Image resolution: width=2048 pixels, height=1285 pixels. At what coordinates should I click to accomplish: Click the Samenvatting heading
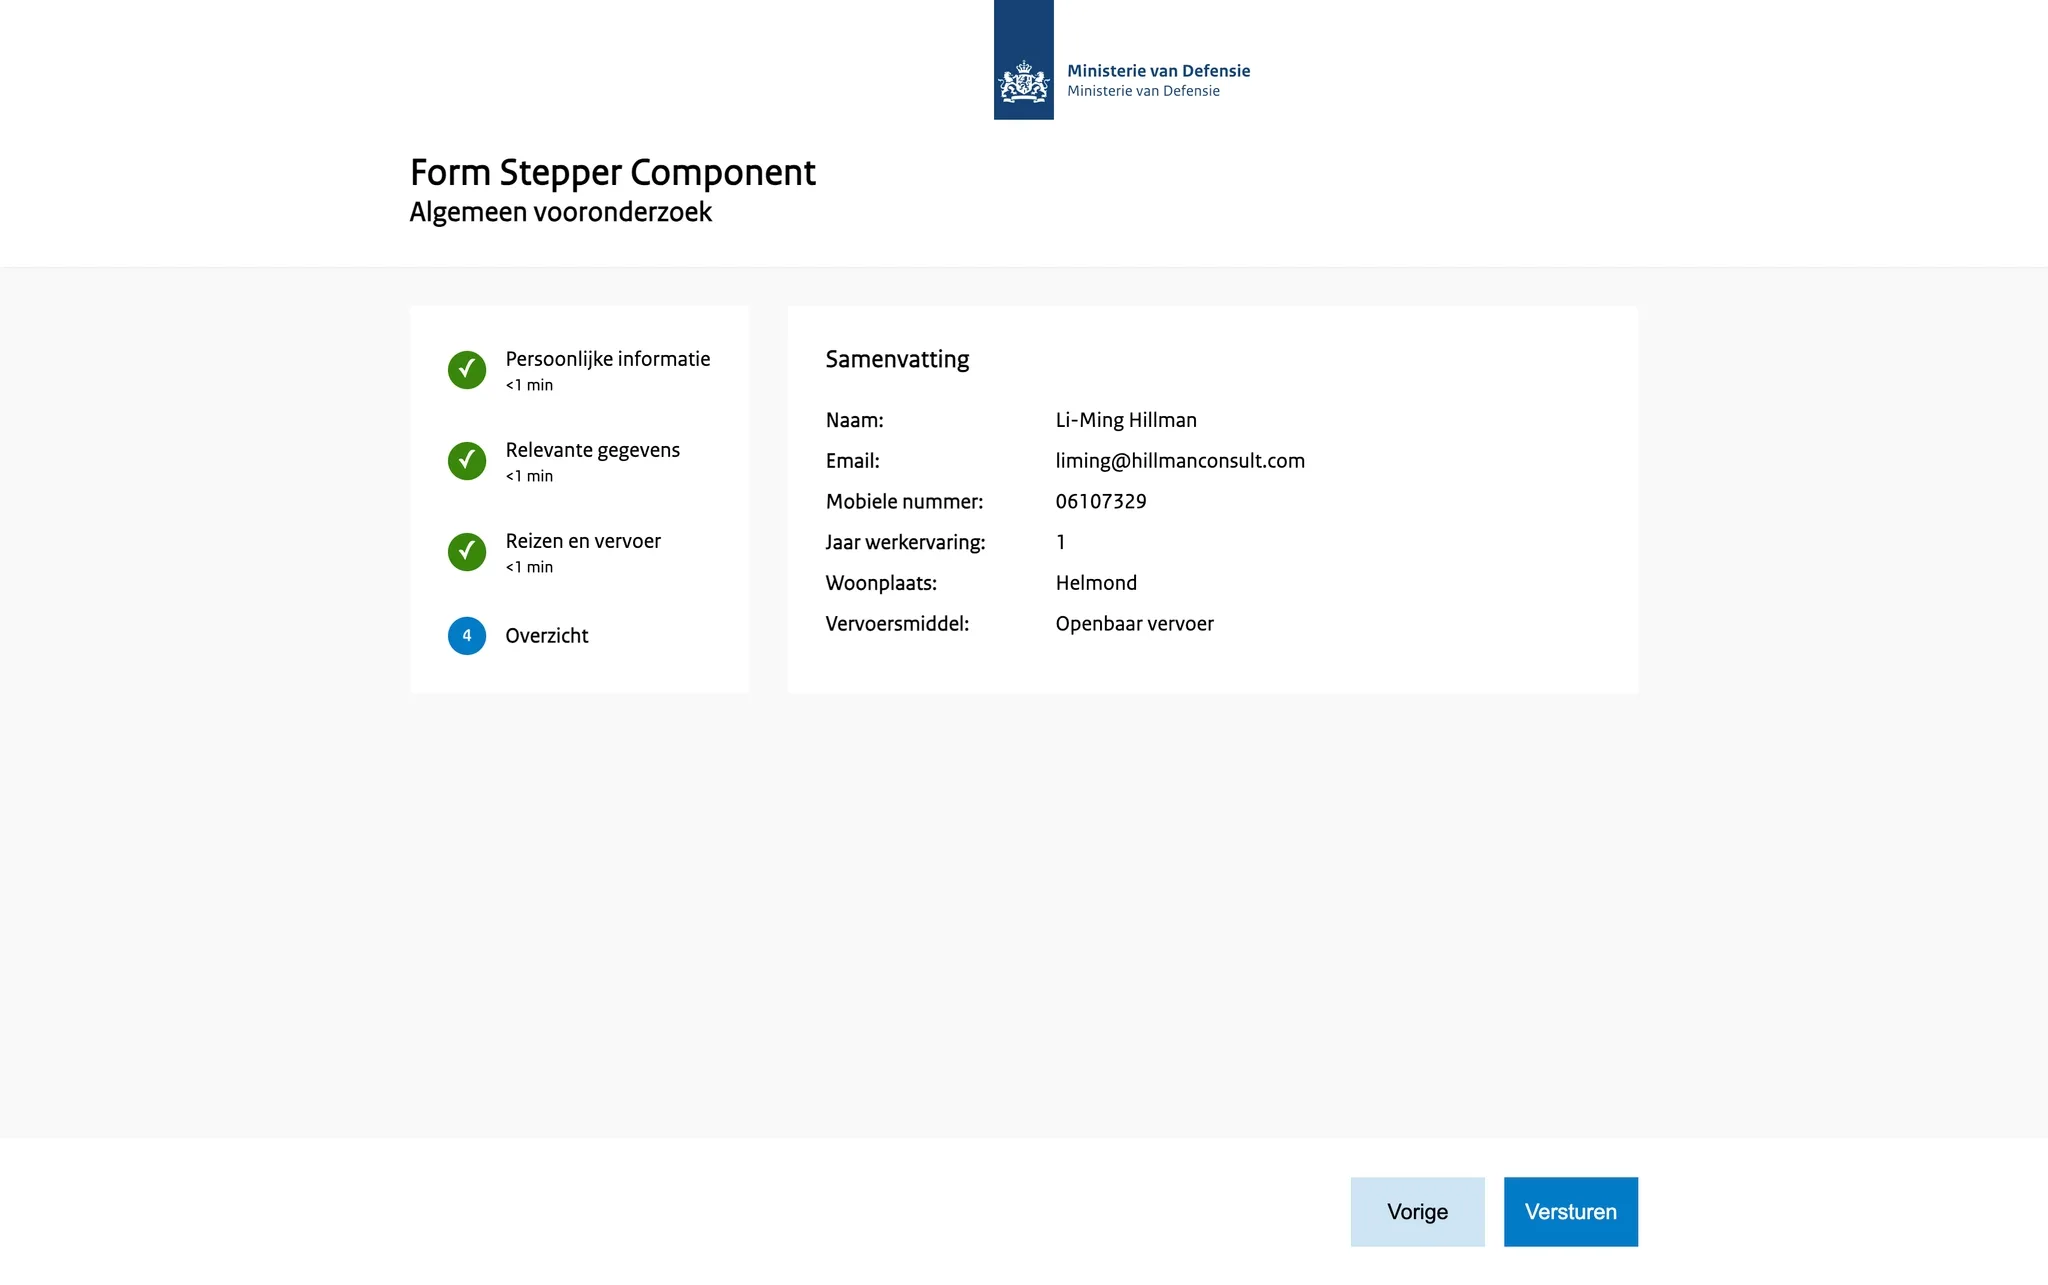pyautogui.click(x=897, y=360)
